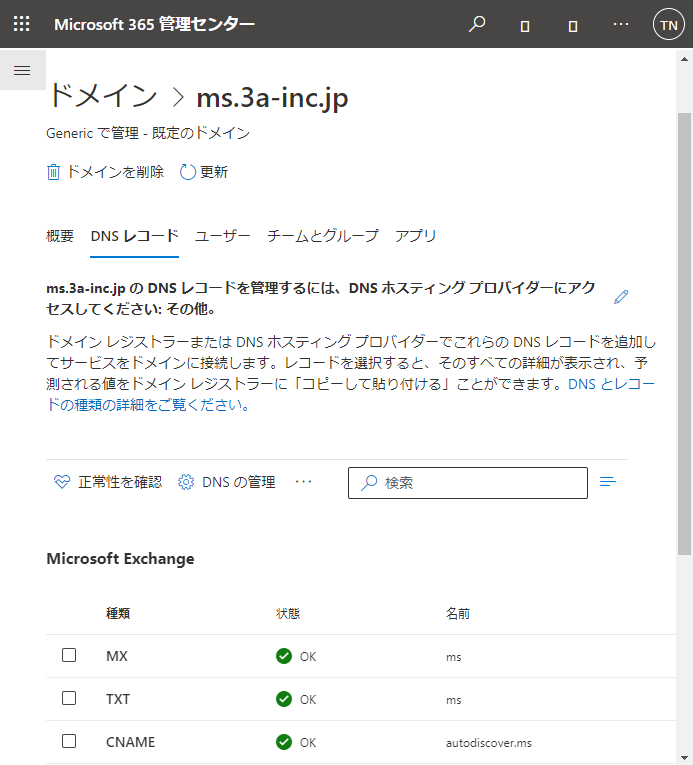Click the Microsoft 365 管理センター title
This screenshot has height=765, width=693.
154,24
